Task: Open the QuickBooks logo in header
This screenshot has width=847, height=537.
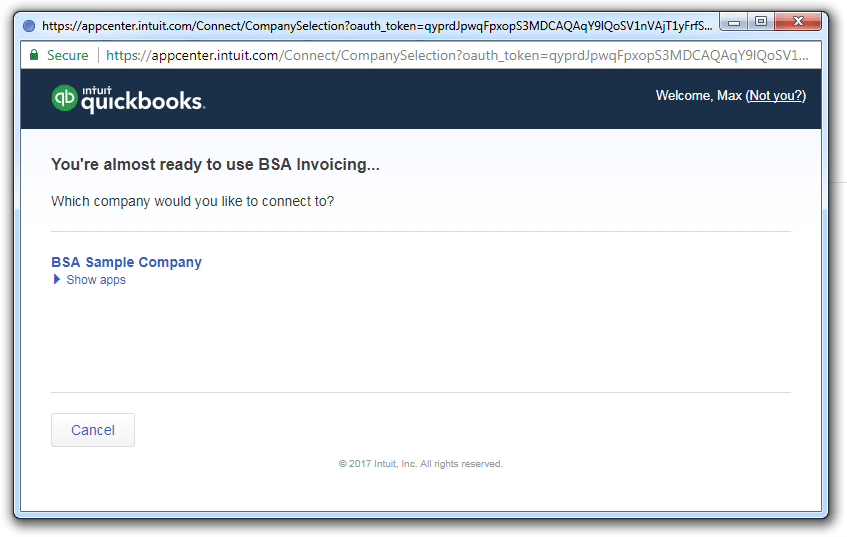Action: coord(128,98)
